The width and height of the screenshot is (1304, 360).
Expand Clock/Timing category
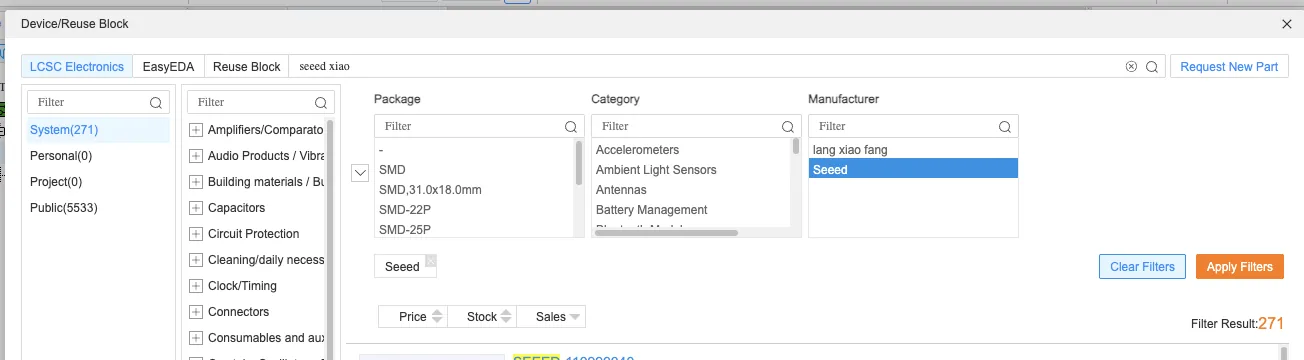coord(196,286)
